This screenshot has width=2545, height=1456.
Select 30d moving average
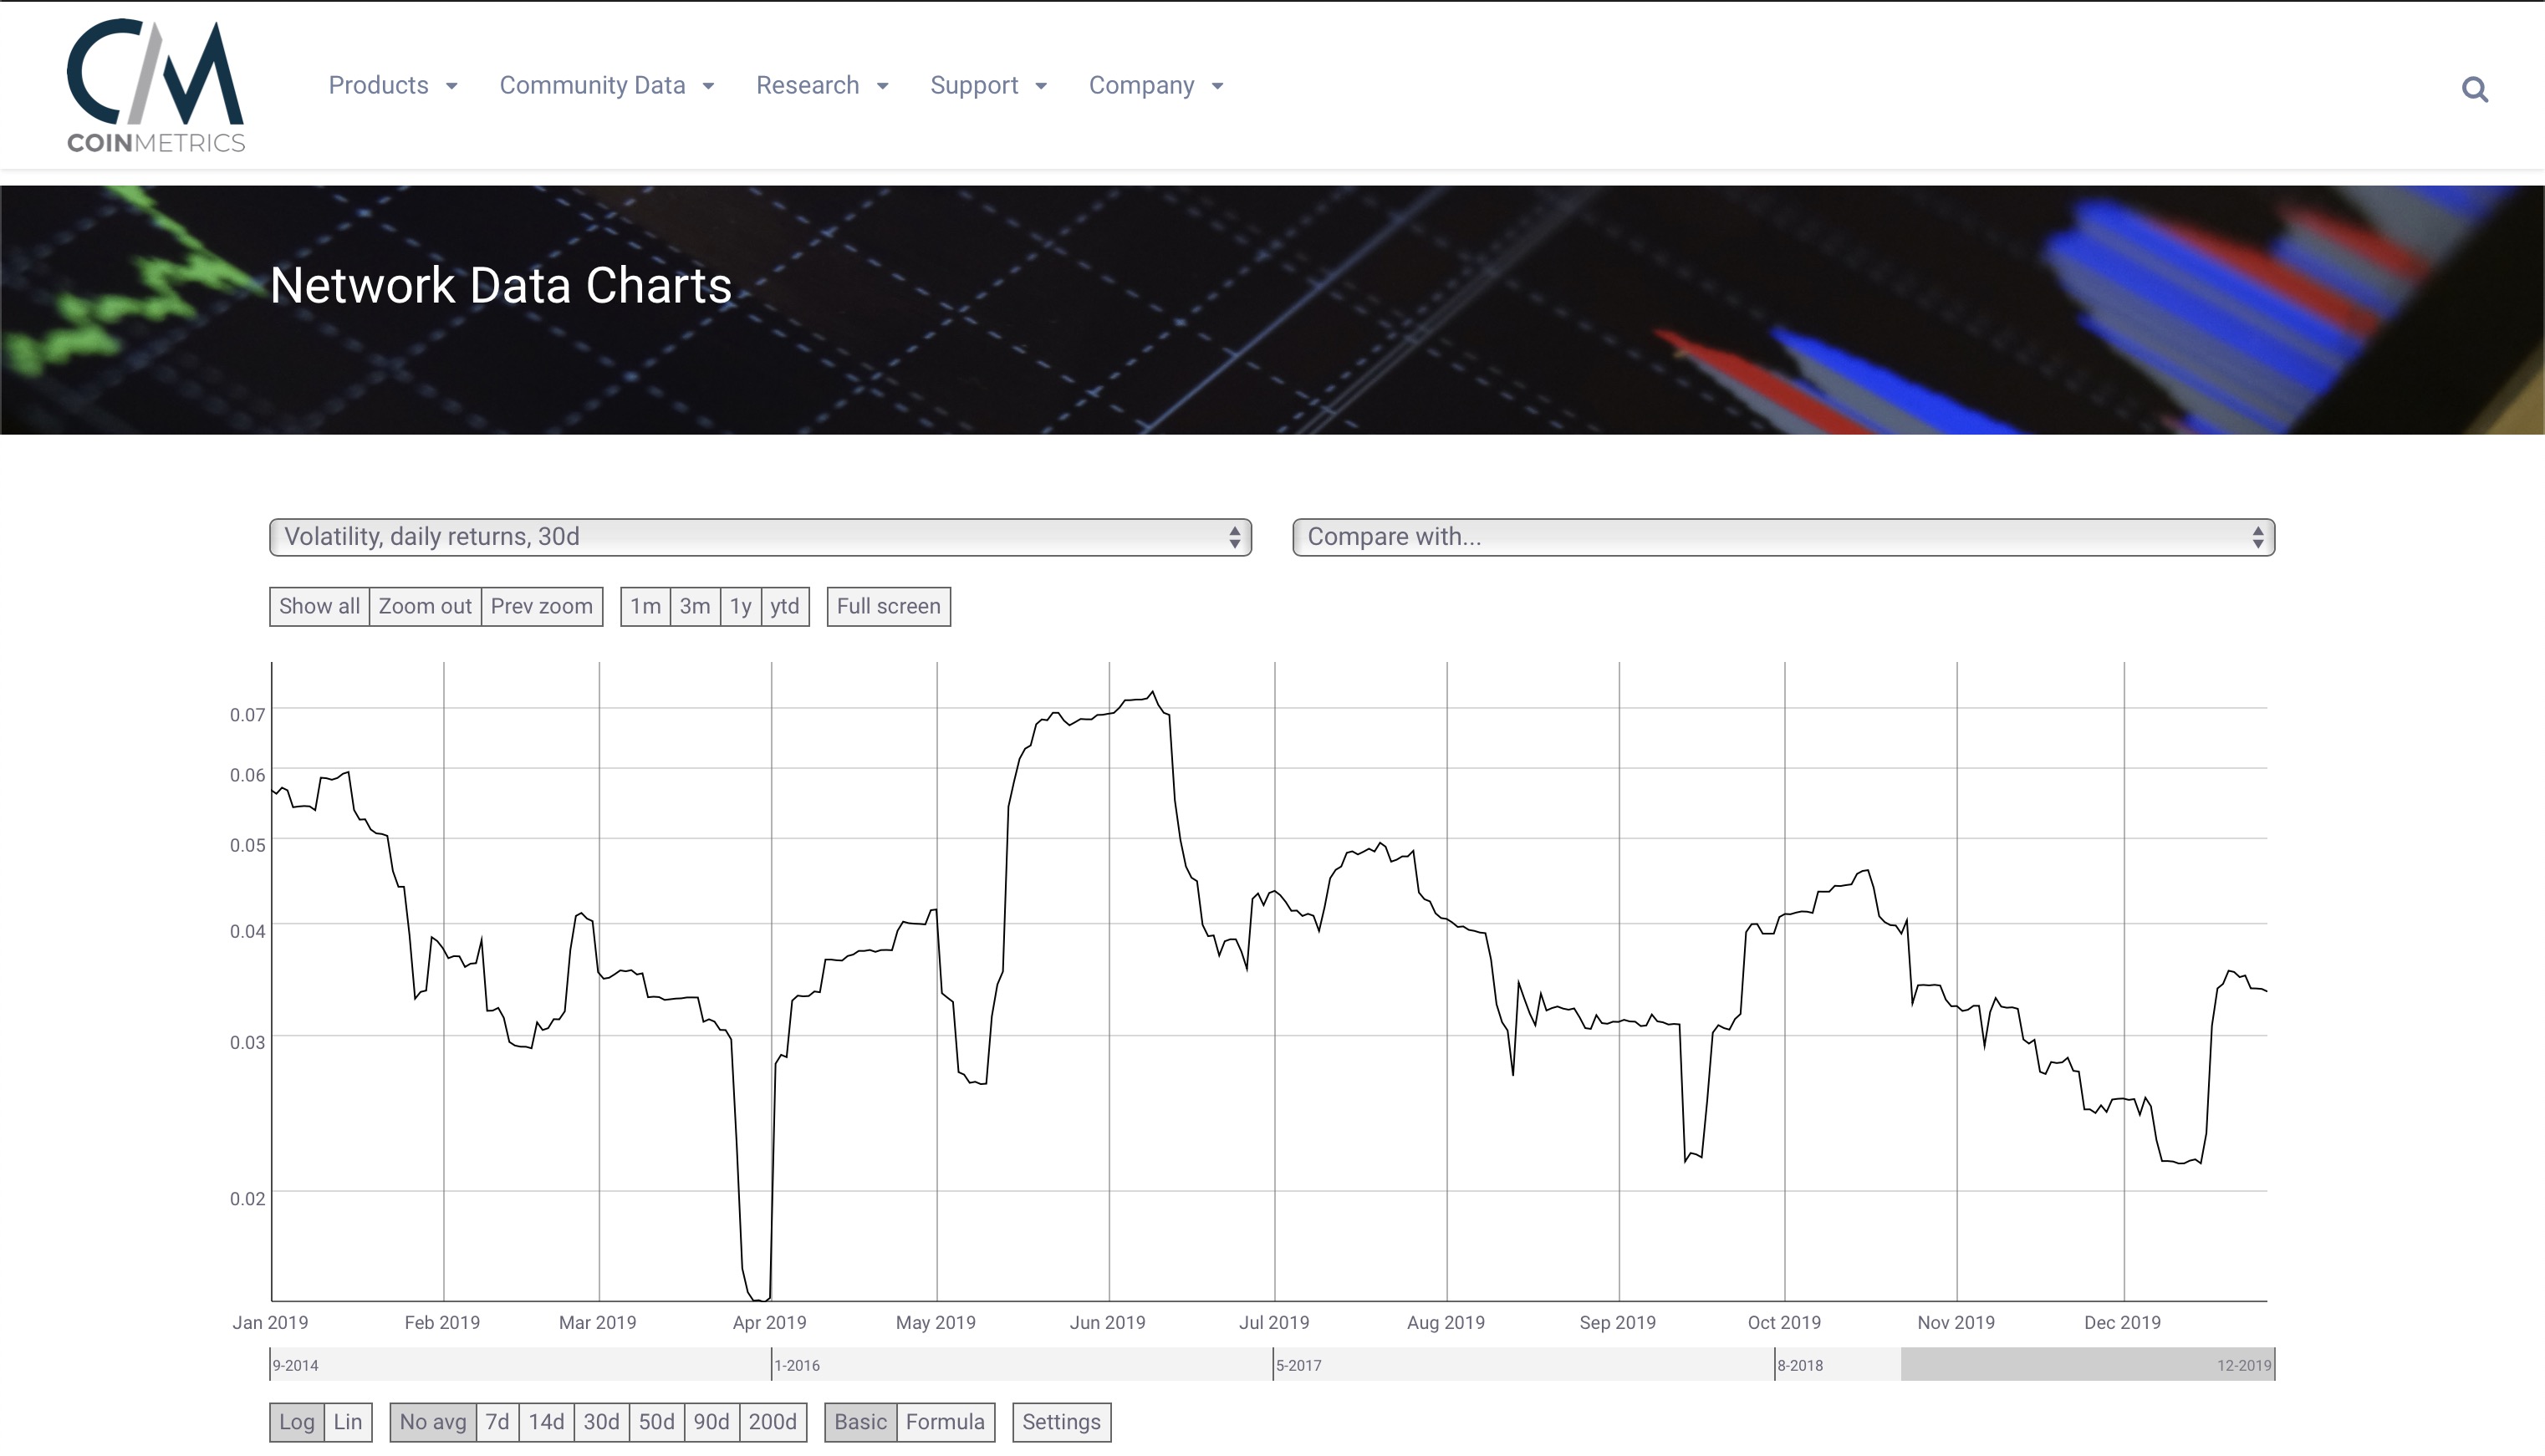point(601,1422)
